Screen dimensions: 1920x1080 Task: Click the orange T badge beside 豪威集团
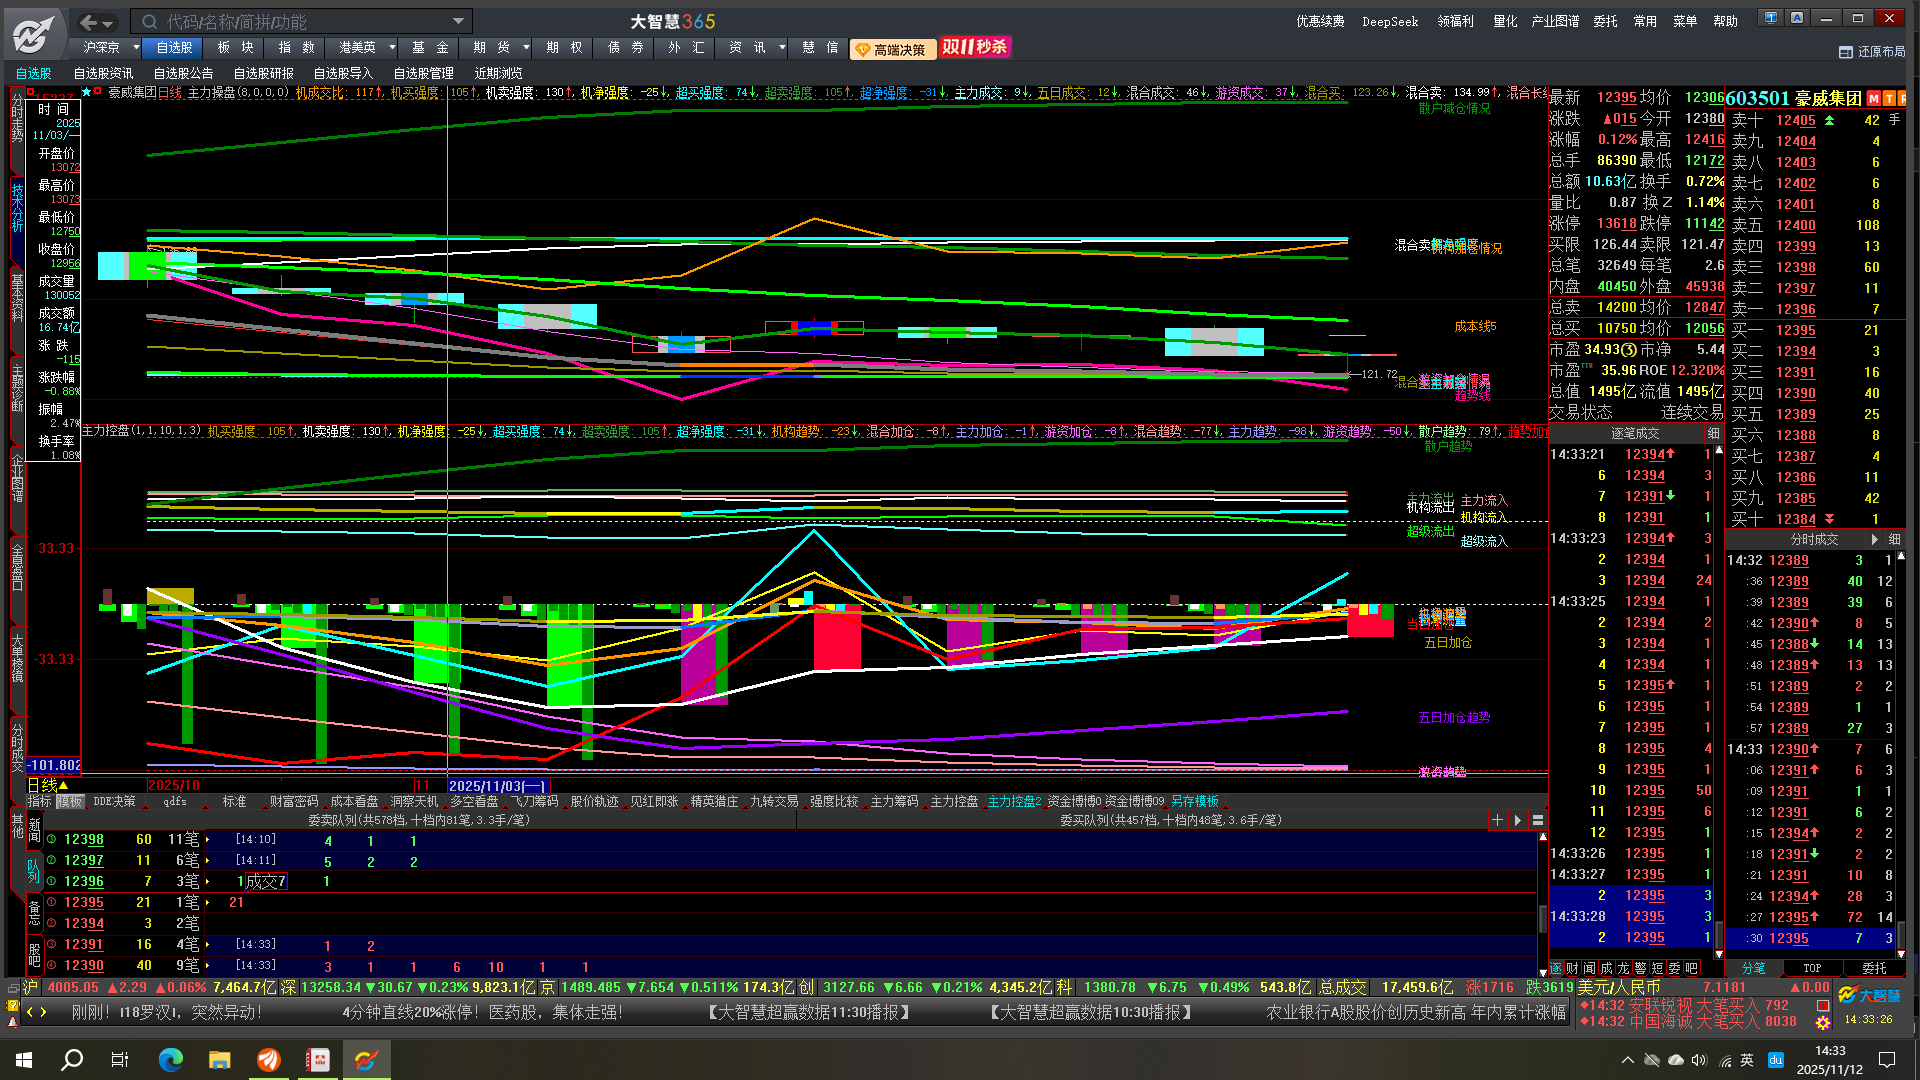click(x=1889, y=98)
